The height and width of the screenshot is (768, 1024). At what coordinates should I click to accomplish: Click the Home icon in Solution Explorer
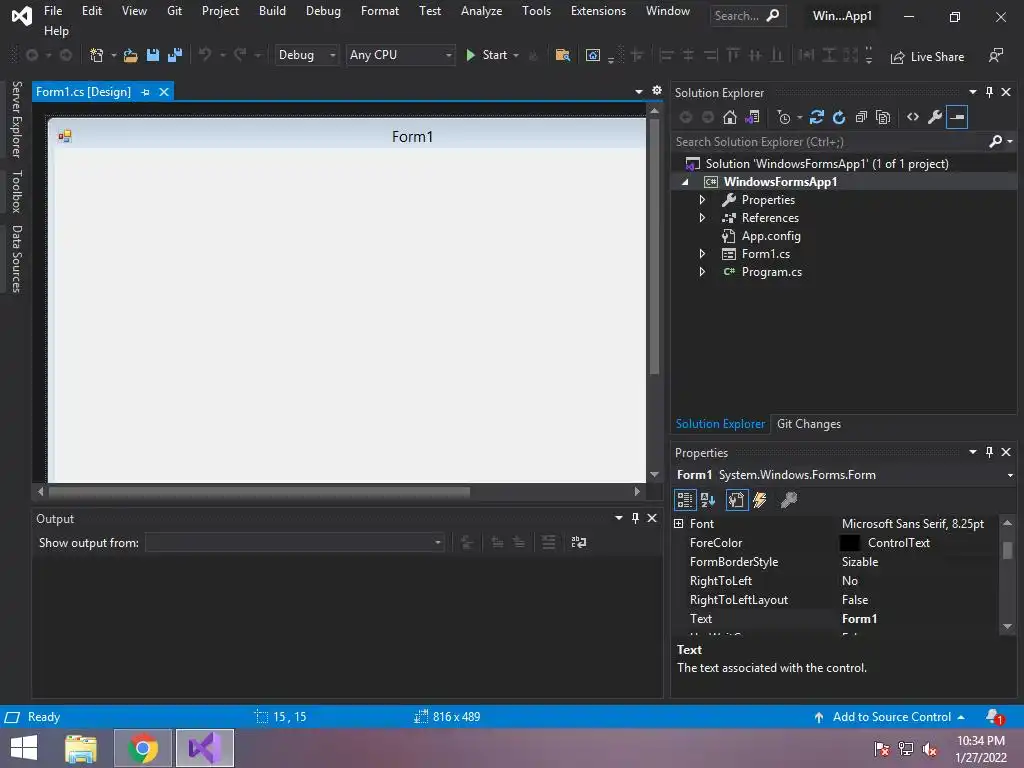tap(729, 118)
